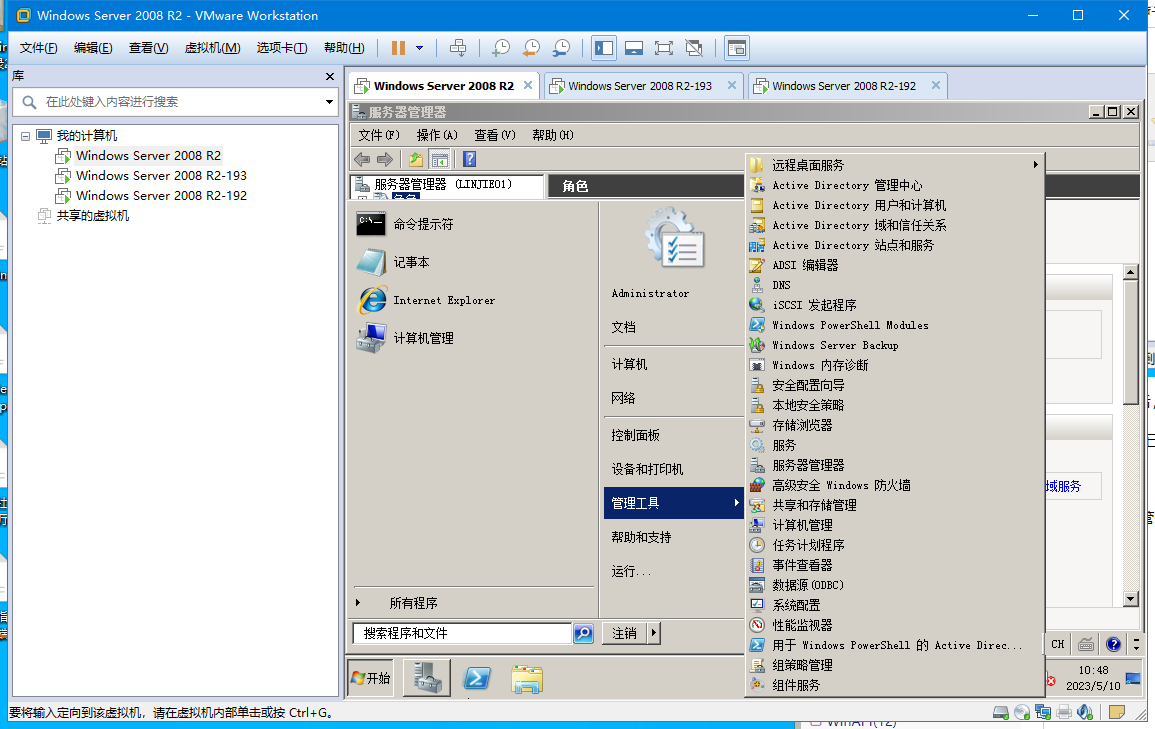Open the library search dropdown arrow
The height and width of the screenshot is (729, 1155).
tap(329, 102)
